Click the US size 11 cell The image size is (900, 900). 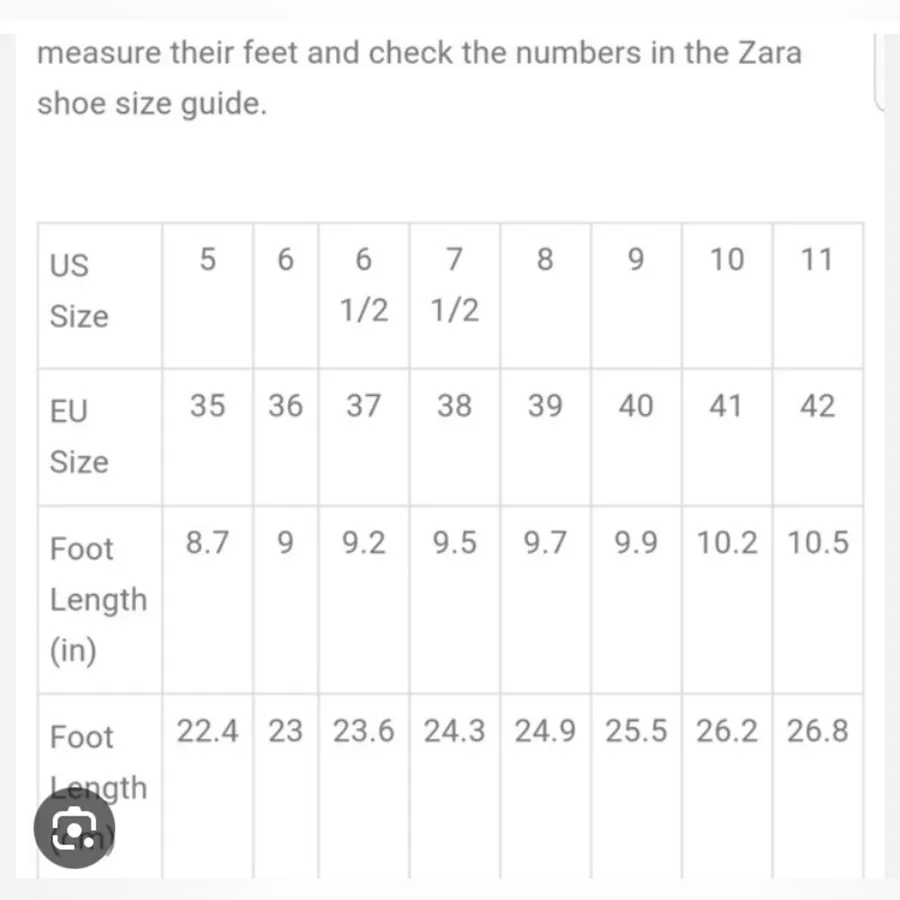click(818, 296)
